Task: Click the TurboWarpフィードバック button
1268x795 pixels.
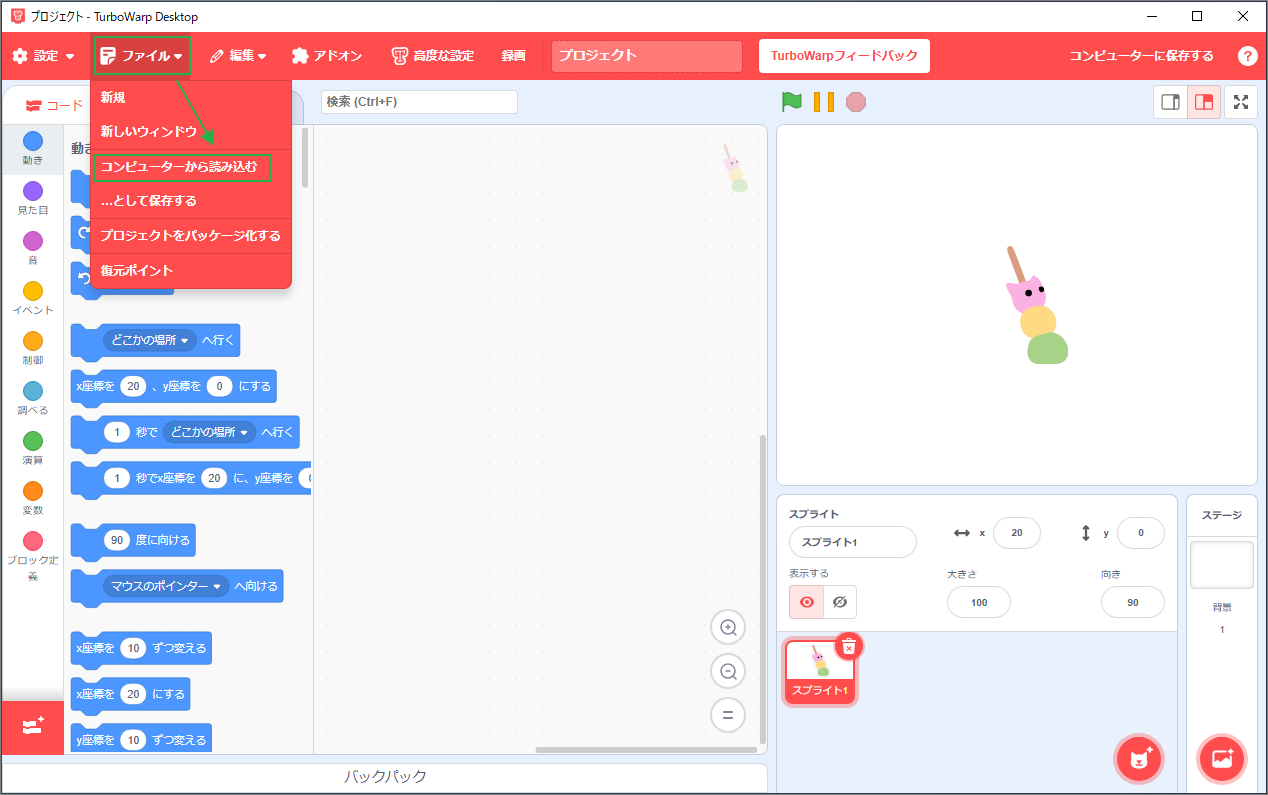Action: point(844,56)
